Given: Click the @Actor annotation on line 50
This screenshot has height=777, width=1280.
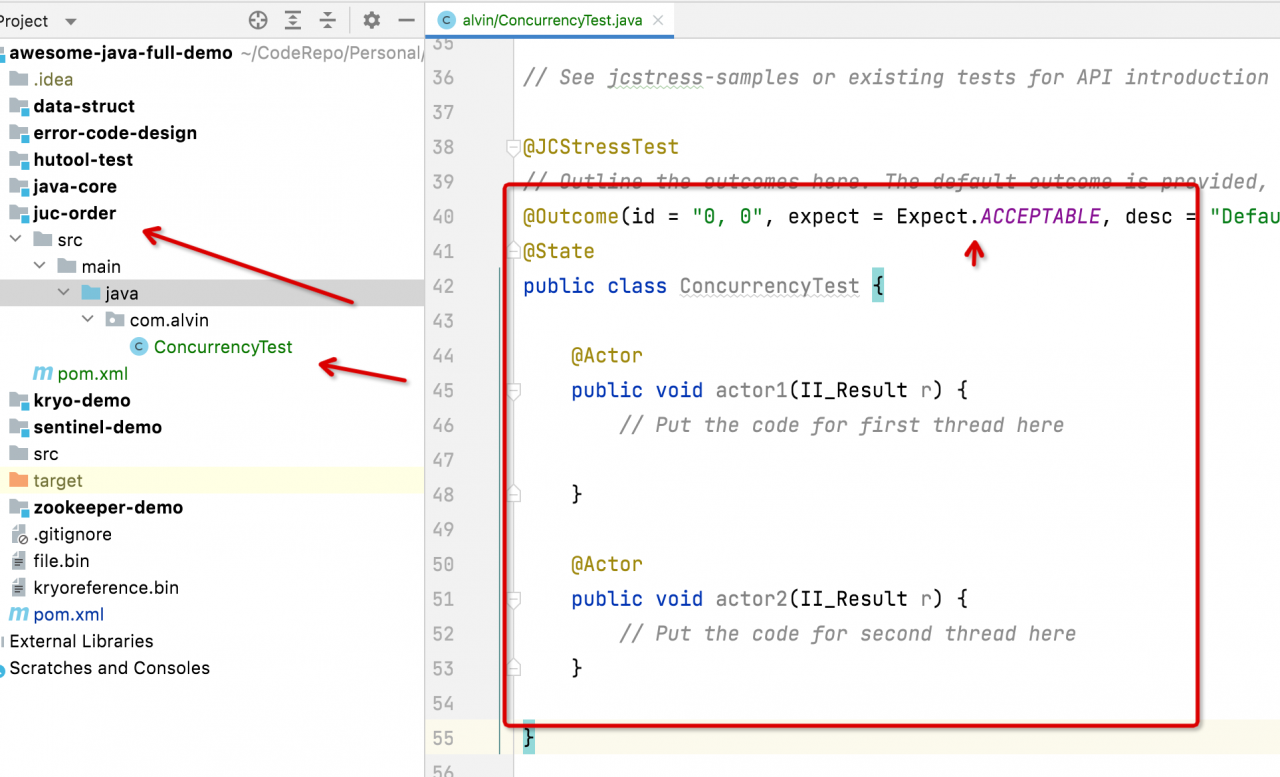Looking at the screenshot, I should [607, 564].
